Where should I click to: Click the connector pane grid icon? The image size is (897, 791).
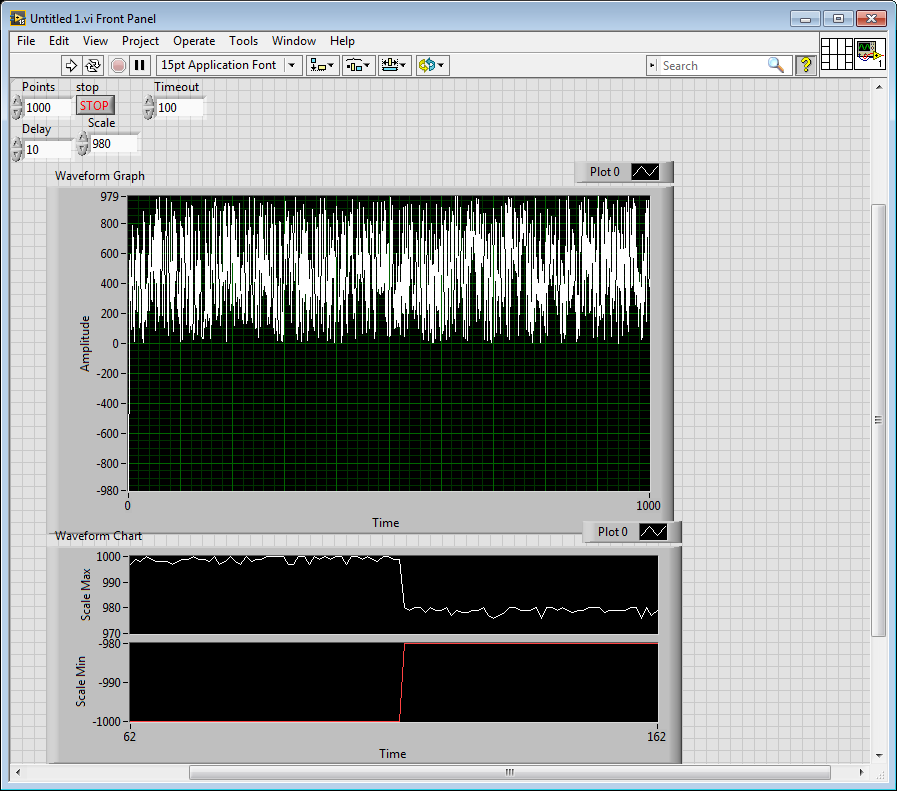tap(836, 54)
